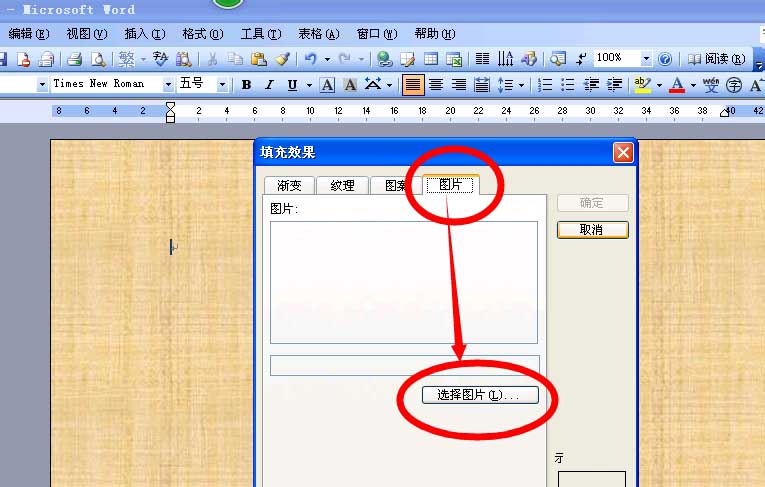This screenshot has height=487, width=765.
Task: Click the Permission (restricted document) icon
Action: pyautogui.click(x=23, y=59)
